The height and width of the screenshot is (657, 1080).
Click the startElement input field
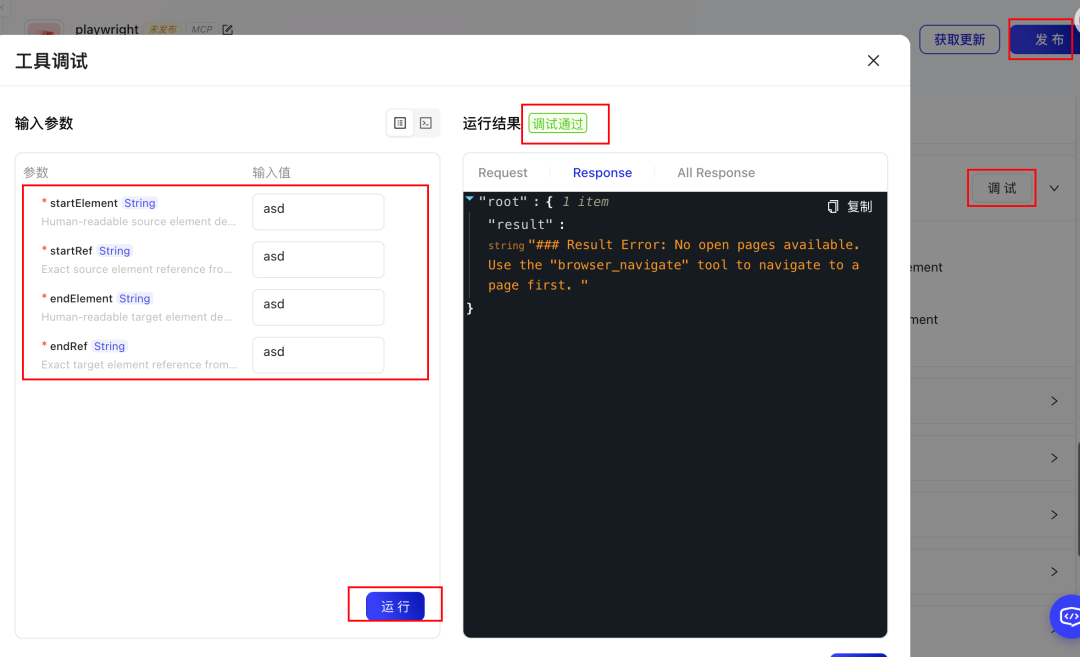pyautogui.click(x=318, y=211)
